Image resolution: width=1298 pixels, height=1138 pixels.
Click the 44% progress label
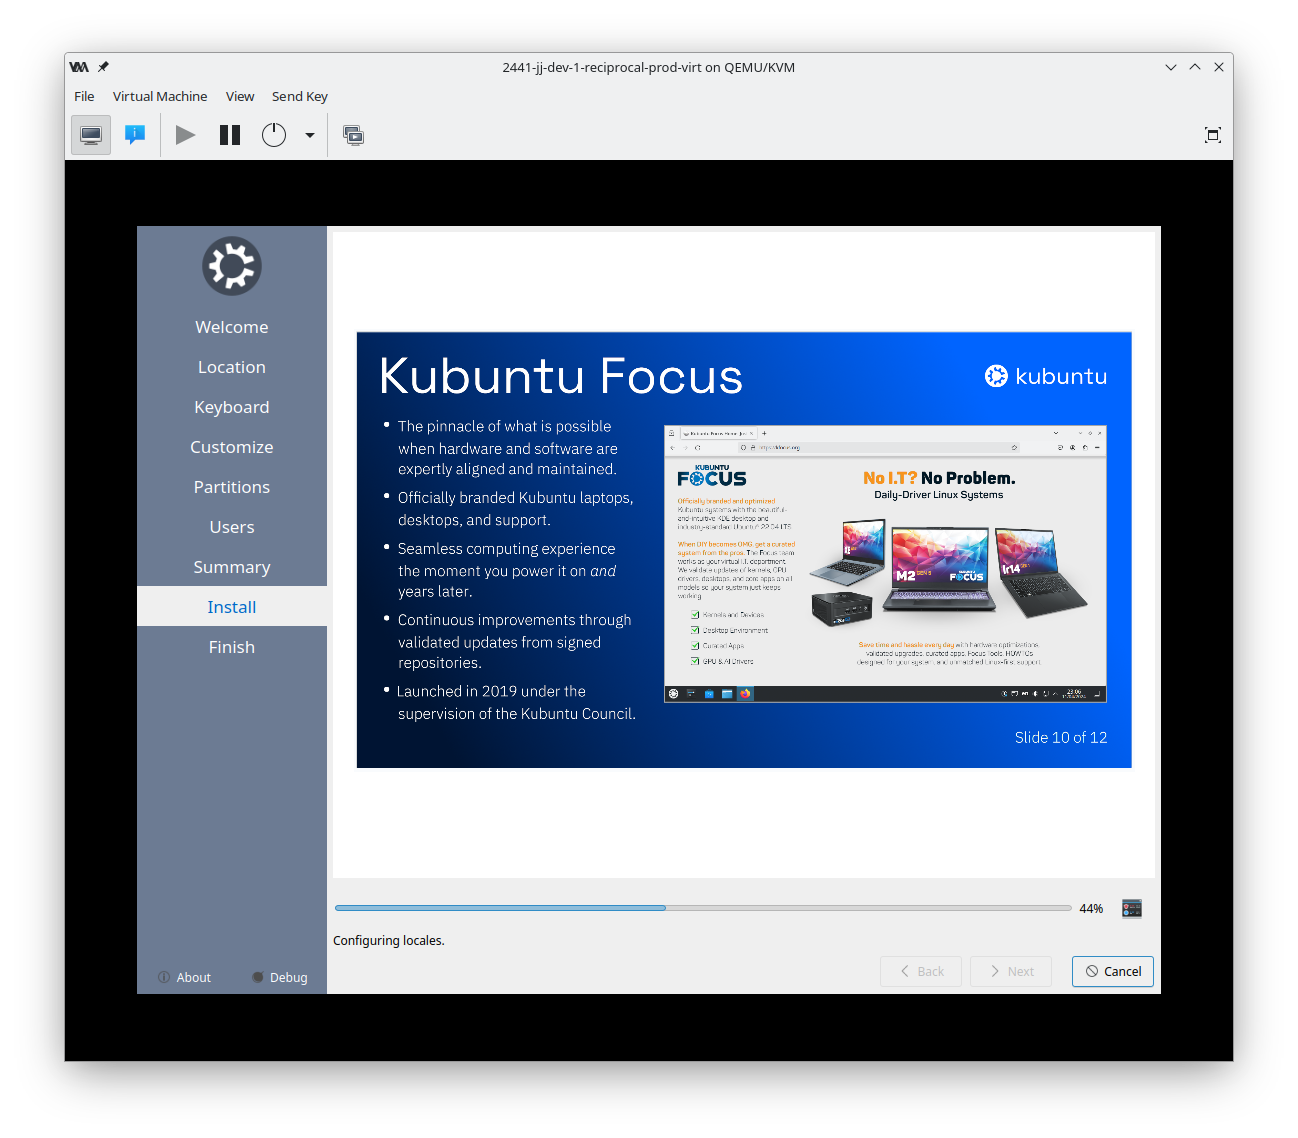pyautogui.click(x=1091, y=908)
